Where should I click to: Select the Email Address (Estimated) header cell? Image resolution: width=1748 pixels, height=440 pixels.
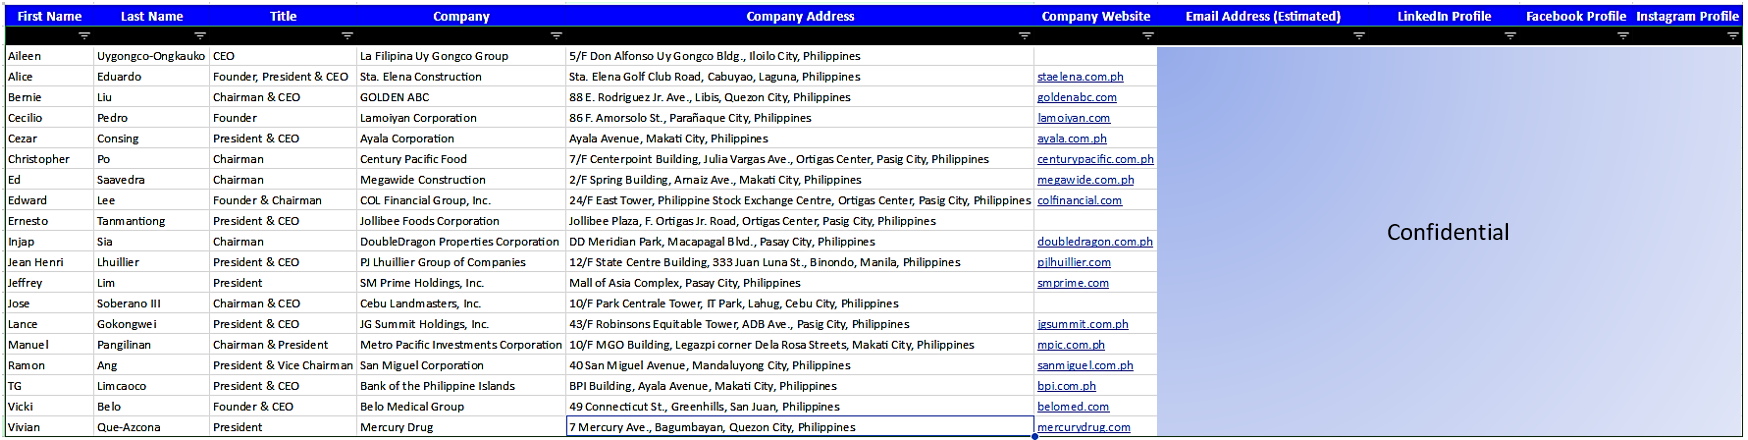(x=1263, y=16)
